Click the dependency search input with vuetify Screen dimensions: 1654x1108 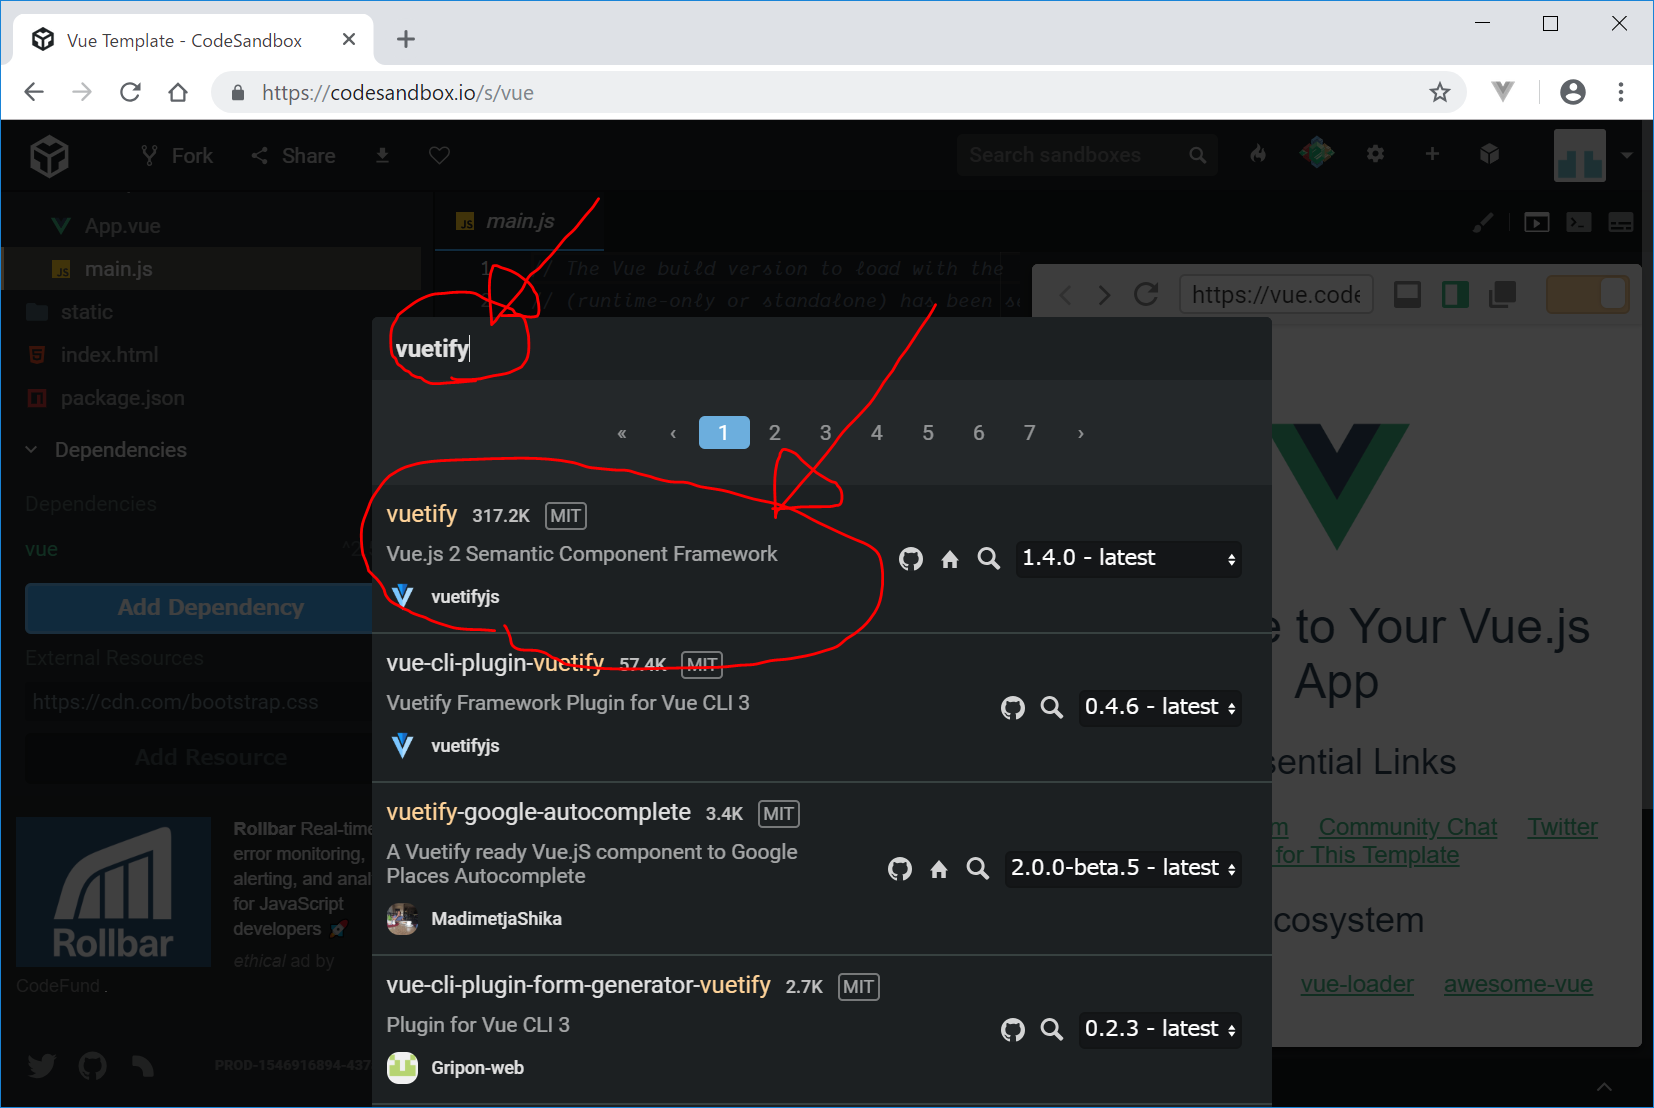(820, 349)
